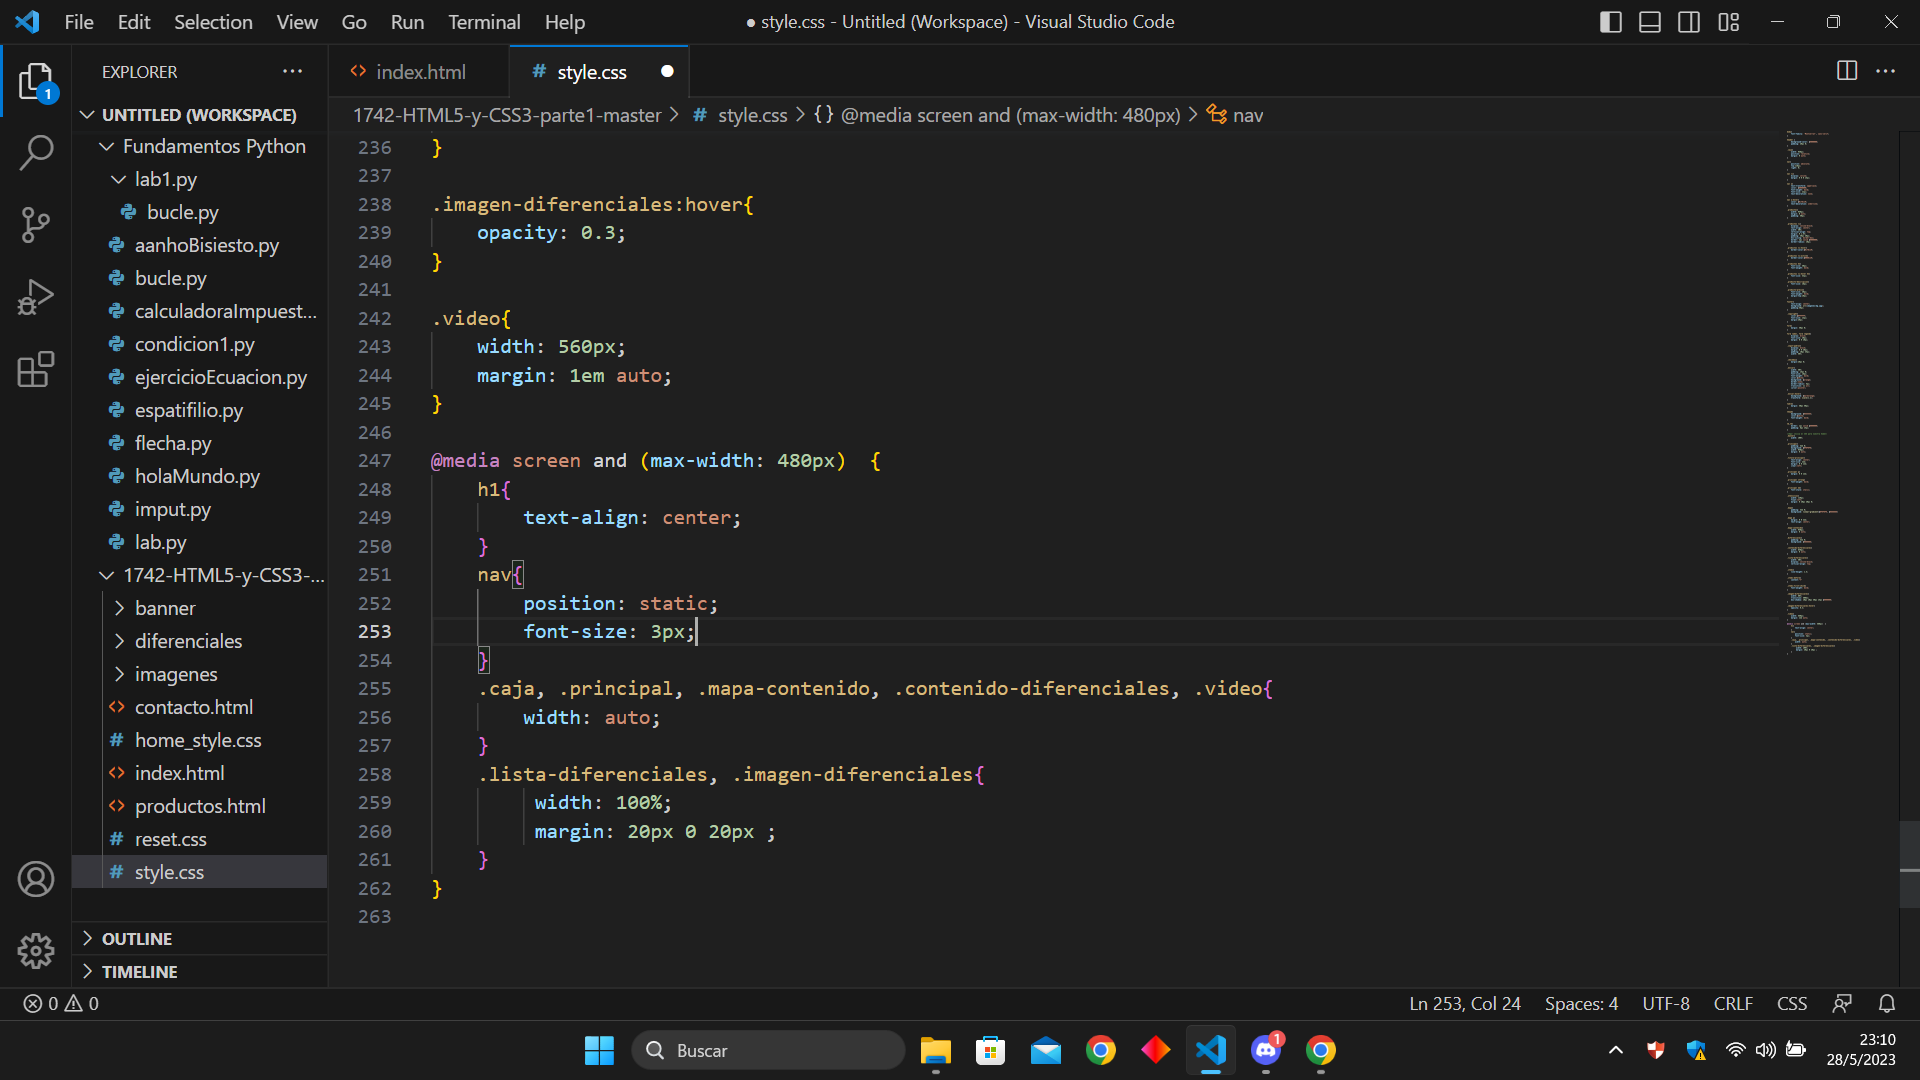
Task: Click the 1742-HTML5-y-CSS3-parte1-master breadcrumb
Action: click(507, 115)
